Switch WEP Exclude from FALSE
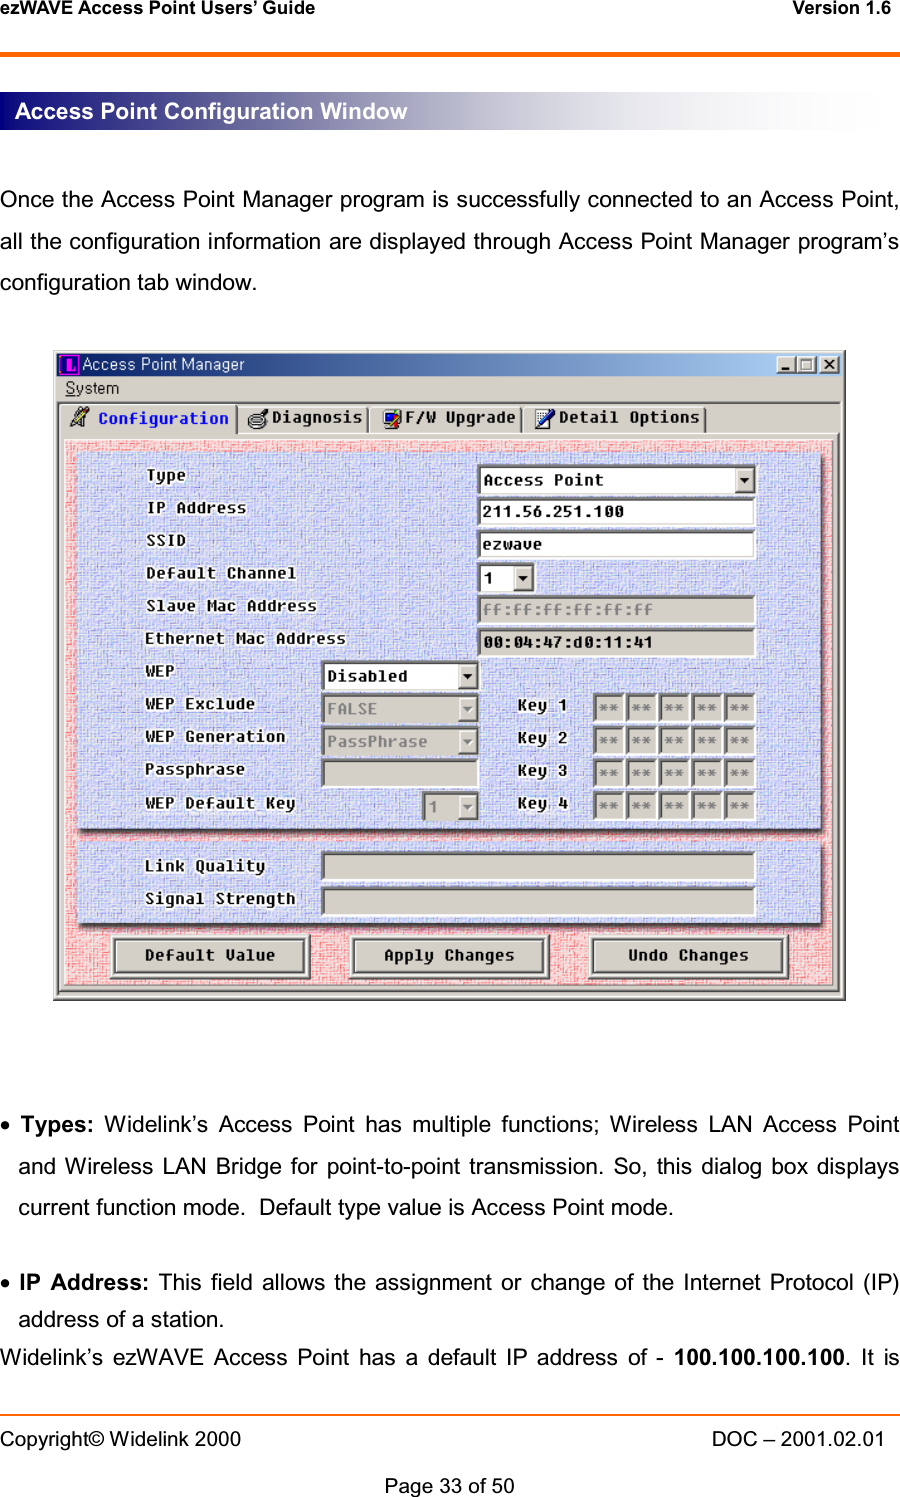Image resolution: width=900 pixels, height=1497 pixels. [x=466, y=709]
